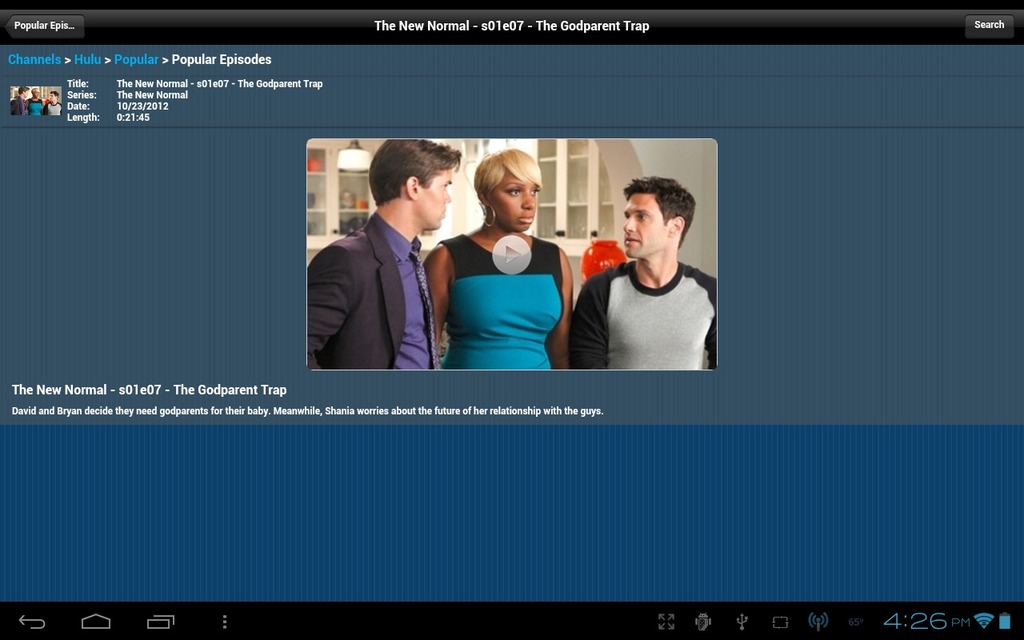Tap the broadcast antenna status icon
The image size is (1024, 640).
[x=818, y=622]
